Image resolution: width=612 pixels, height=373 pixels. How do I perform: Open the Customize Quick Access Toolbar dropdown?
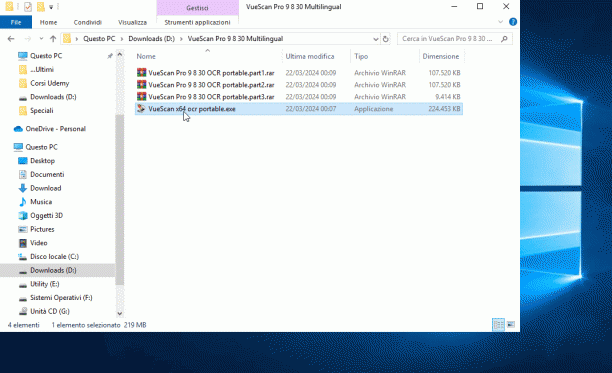pos(51,7)
